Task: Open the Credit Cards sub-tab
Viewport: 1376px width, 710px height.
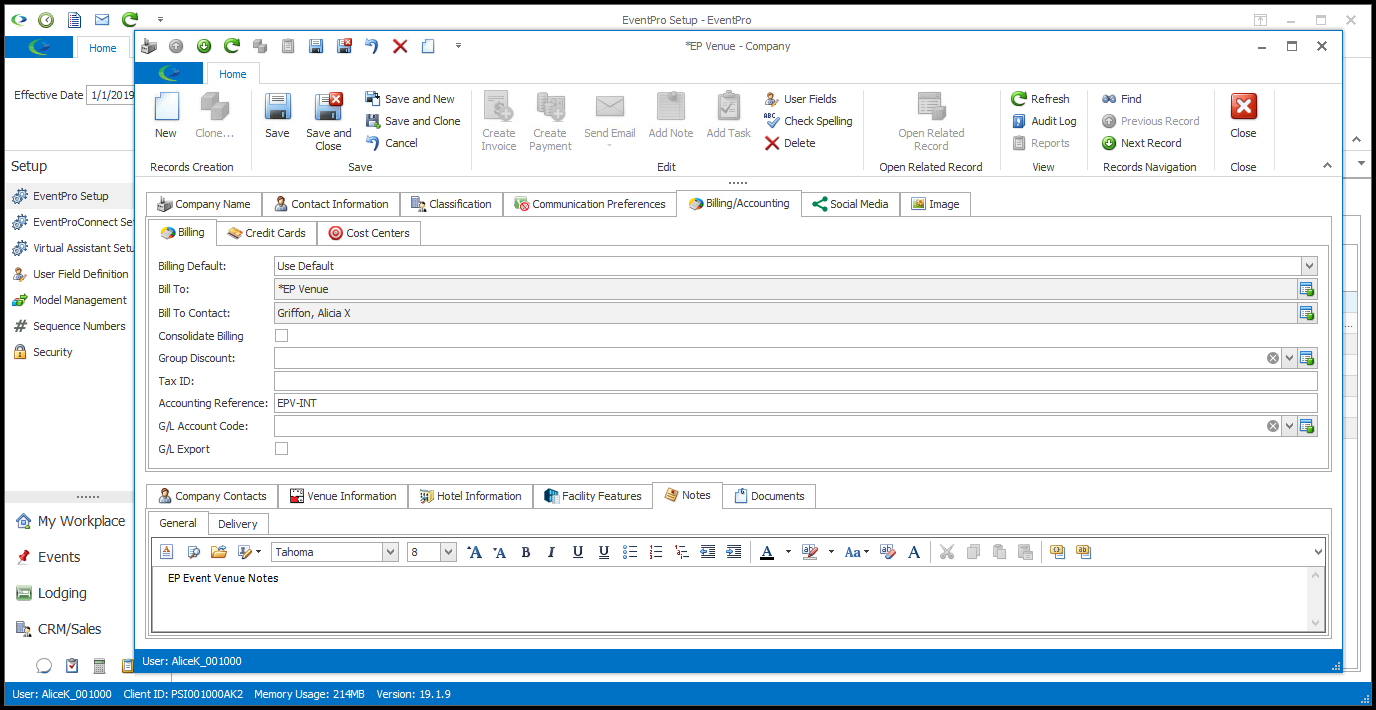Action: (266, 233)
